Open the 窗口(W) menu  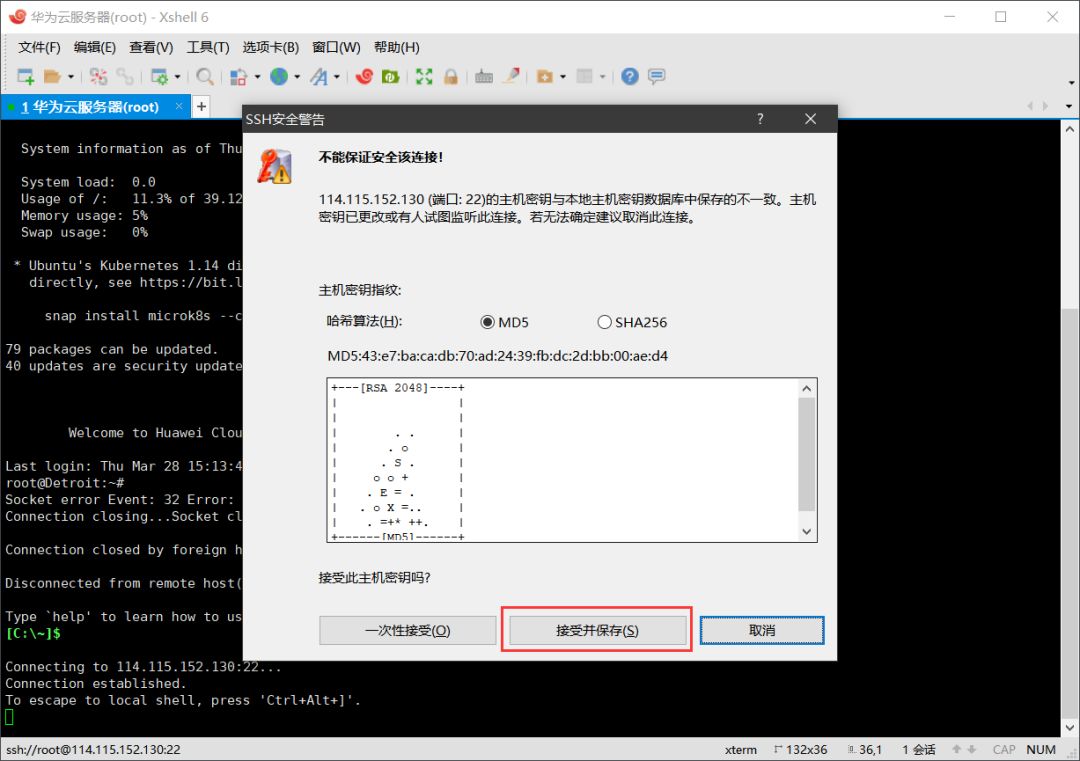(x=336, y=47)
